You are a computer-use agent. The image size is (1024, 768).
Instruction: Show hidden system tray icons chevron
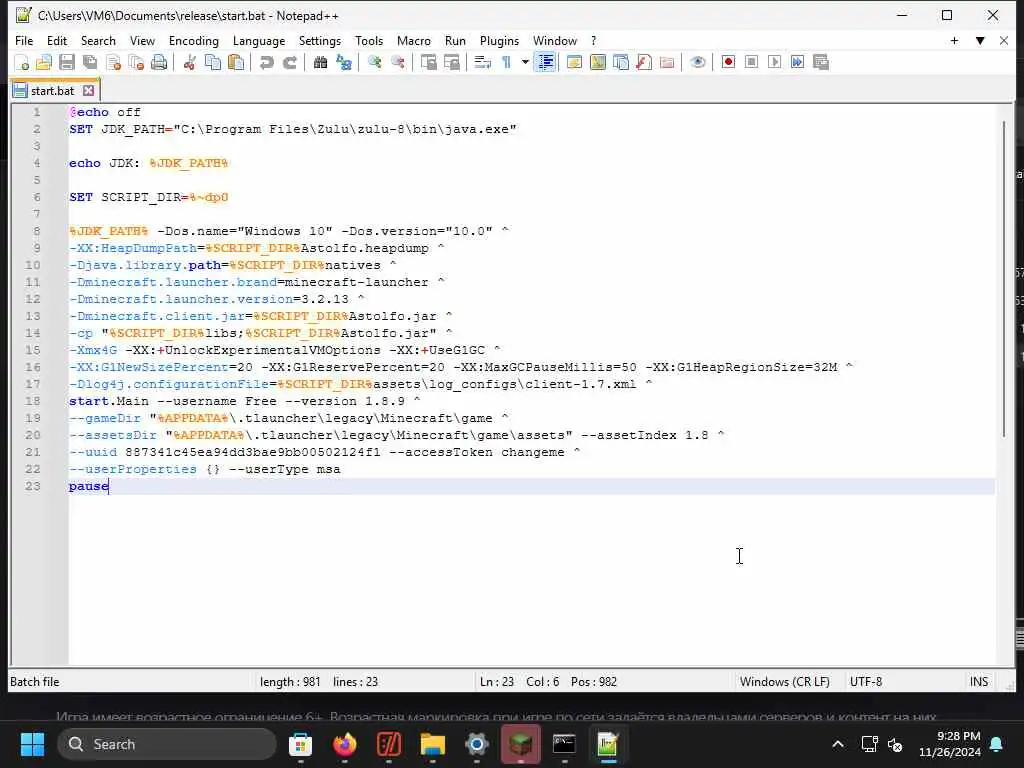coord(838,744)
